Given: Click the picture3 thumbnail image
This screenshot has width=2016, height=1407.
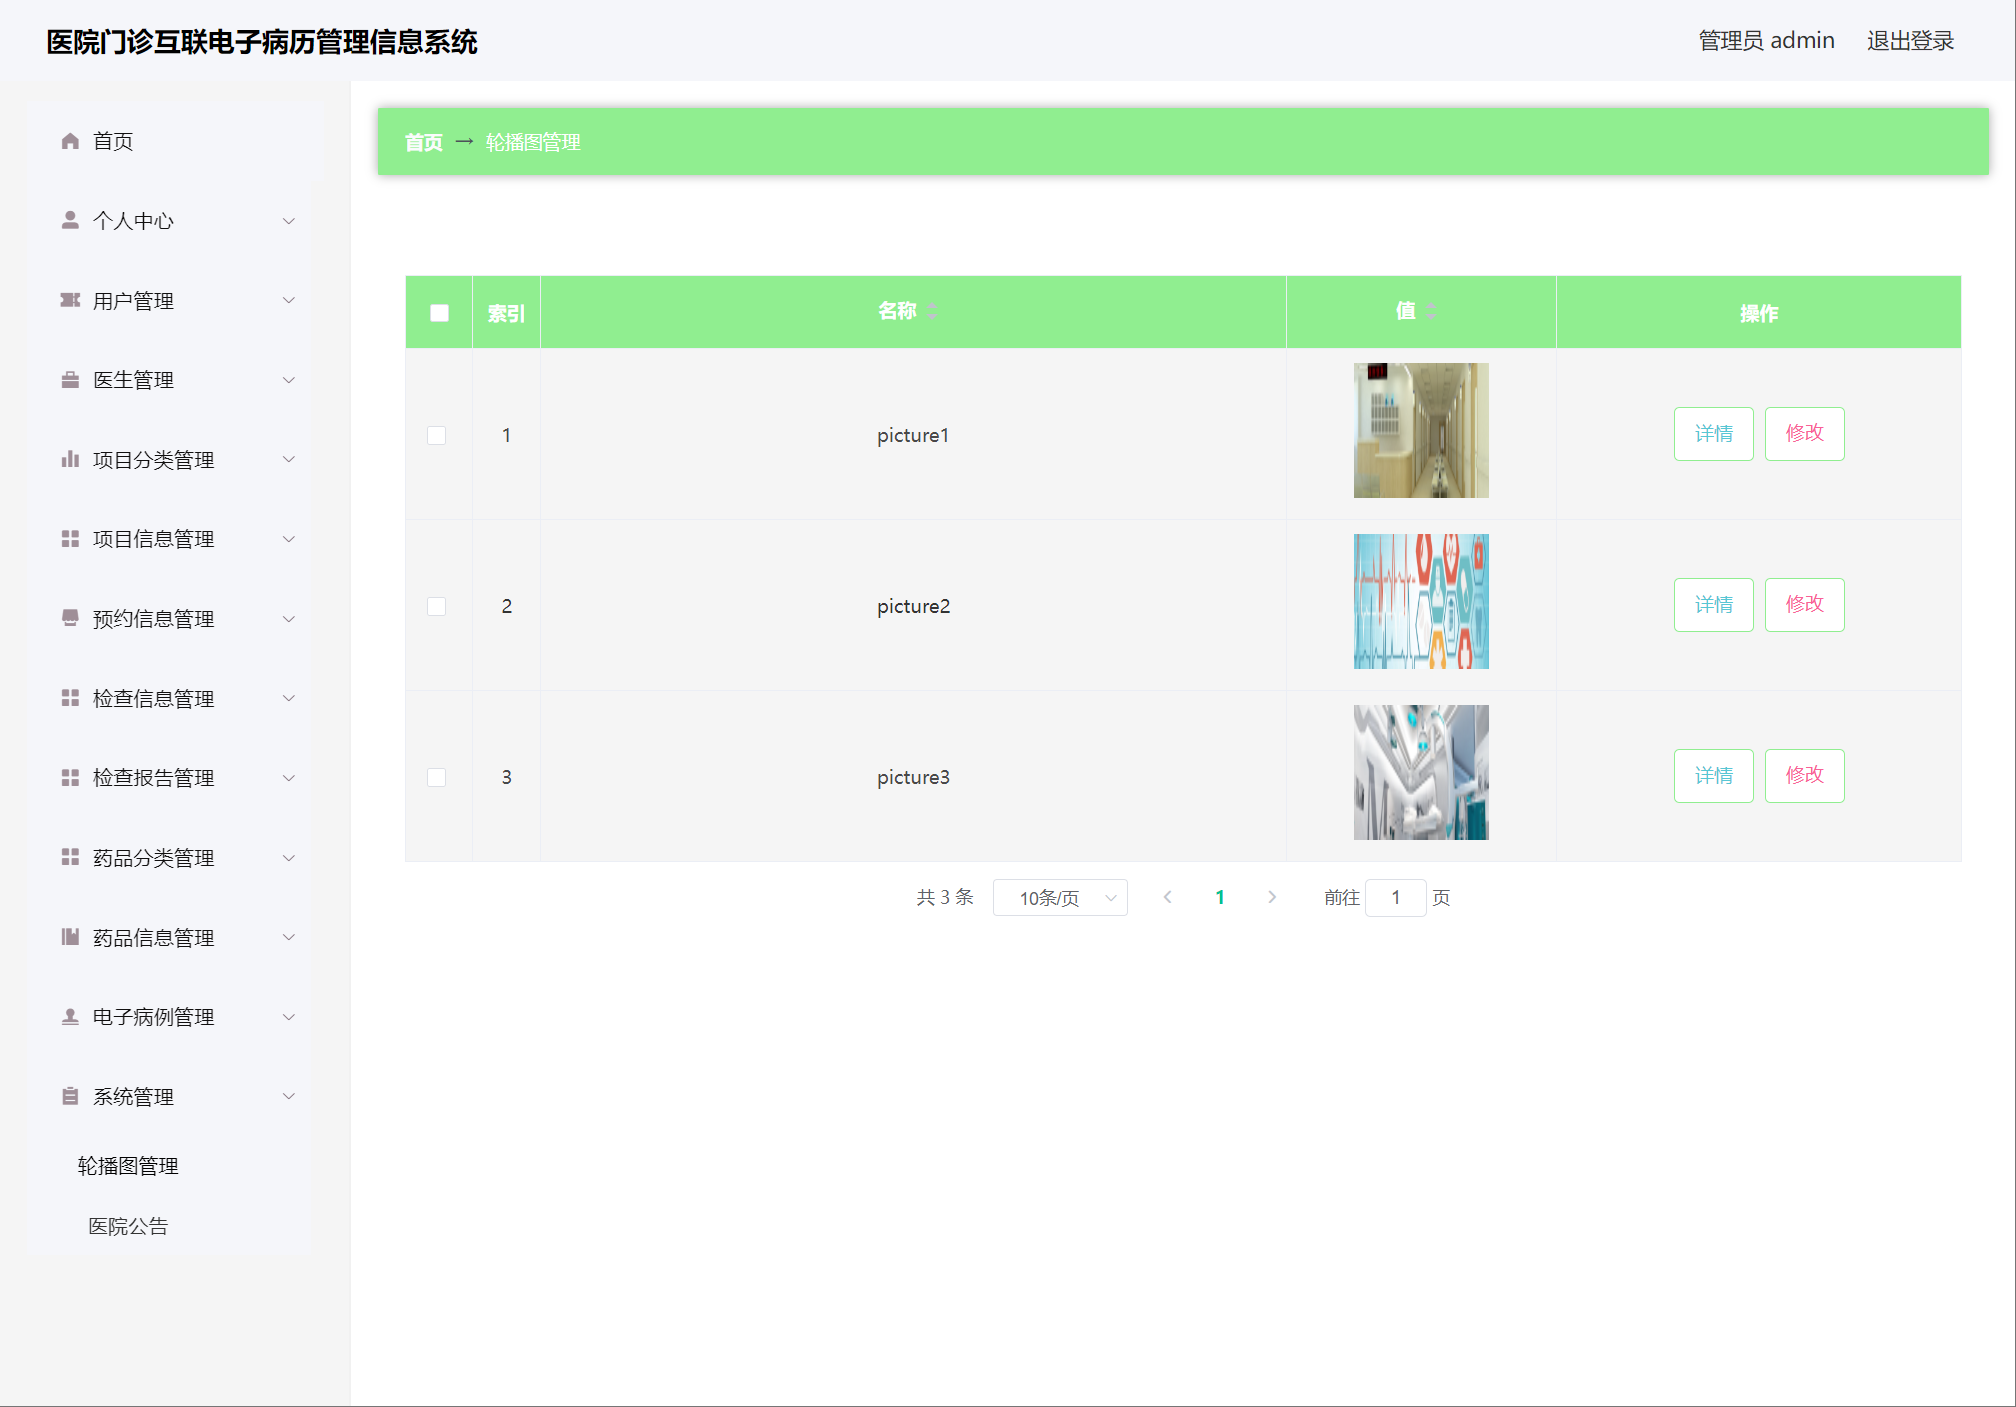Looking at the screenshot, I should pyautogui.click(x=1421, y=772).
